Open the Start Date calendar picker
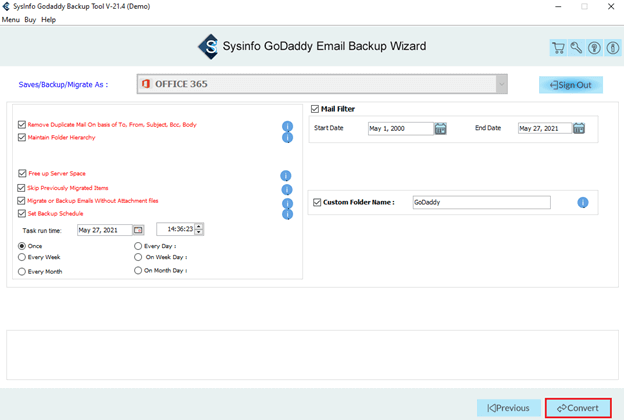Screen dimensions: 624x420 click(440, 129)
